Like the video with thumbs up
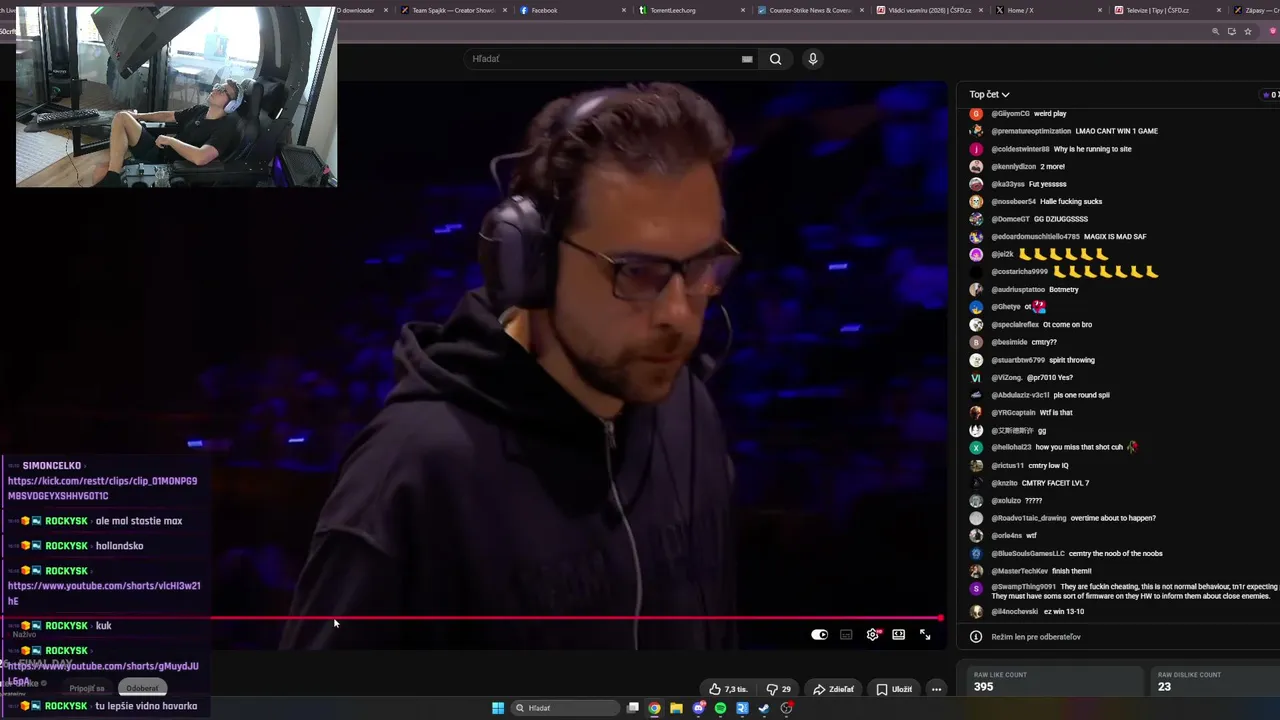 click(728, 689)
